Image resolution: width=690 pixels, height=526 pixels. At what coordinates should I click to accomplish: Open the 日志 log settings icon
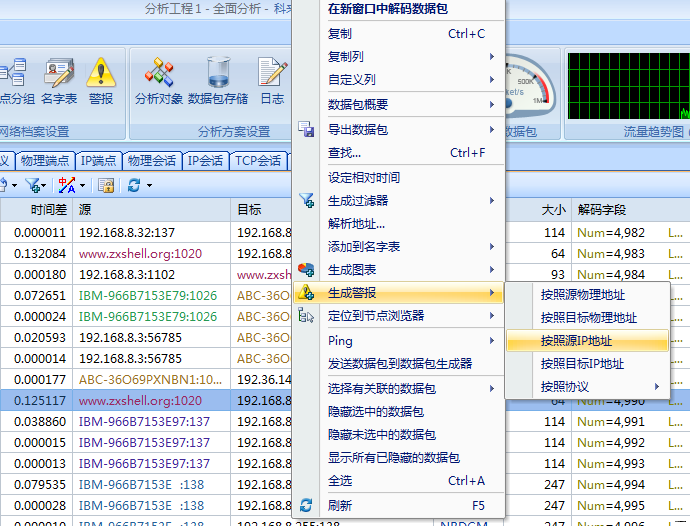(x=272, y=78)
